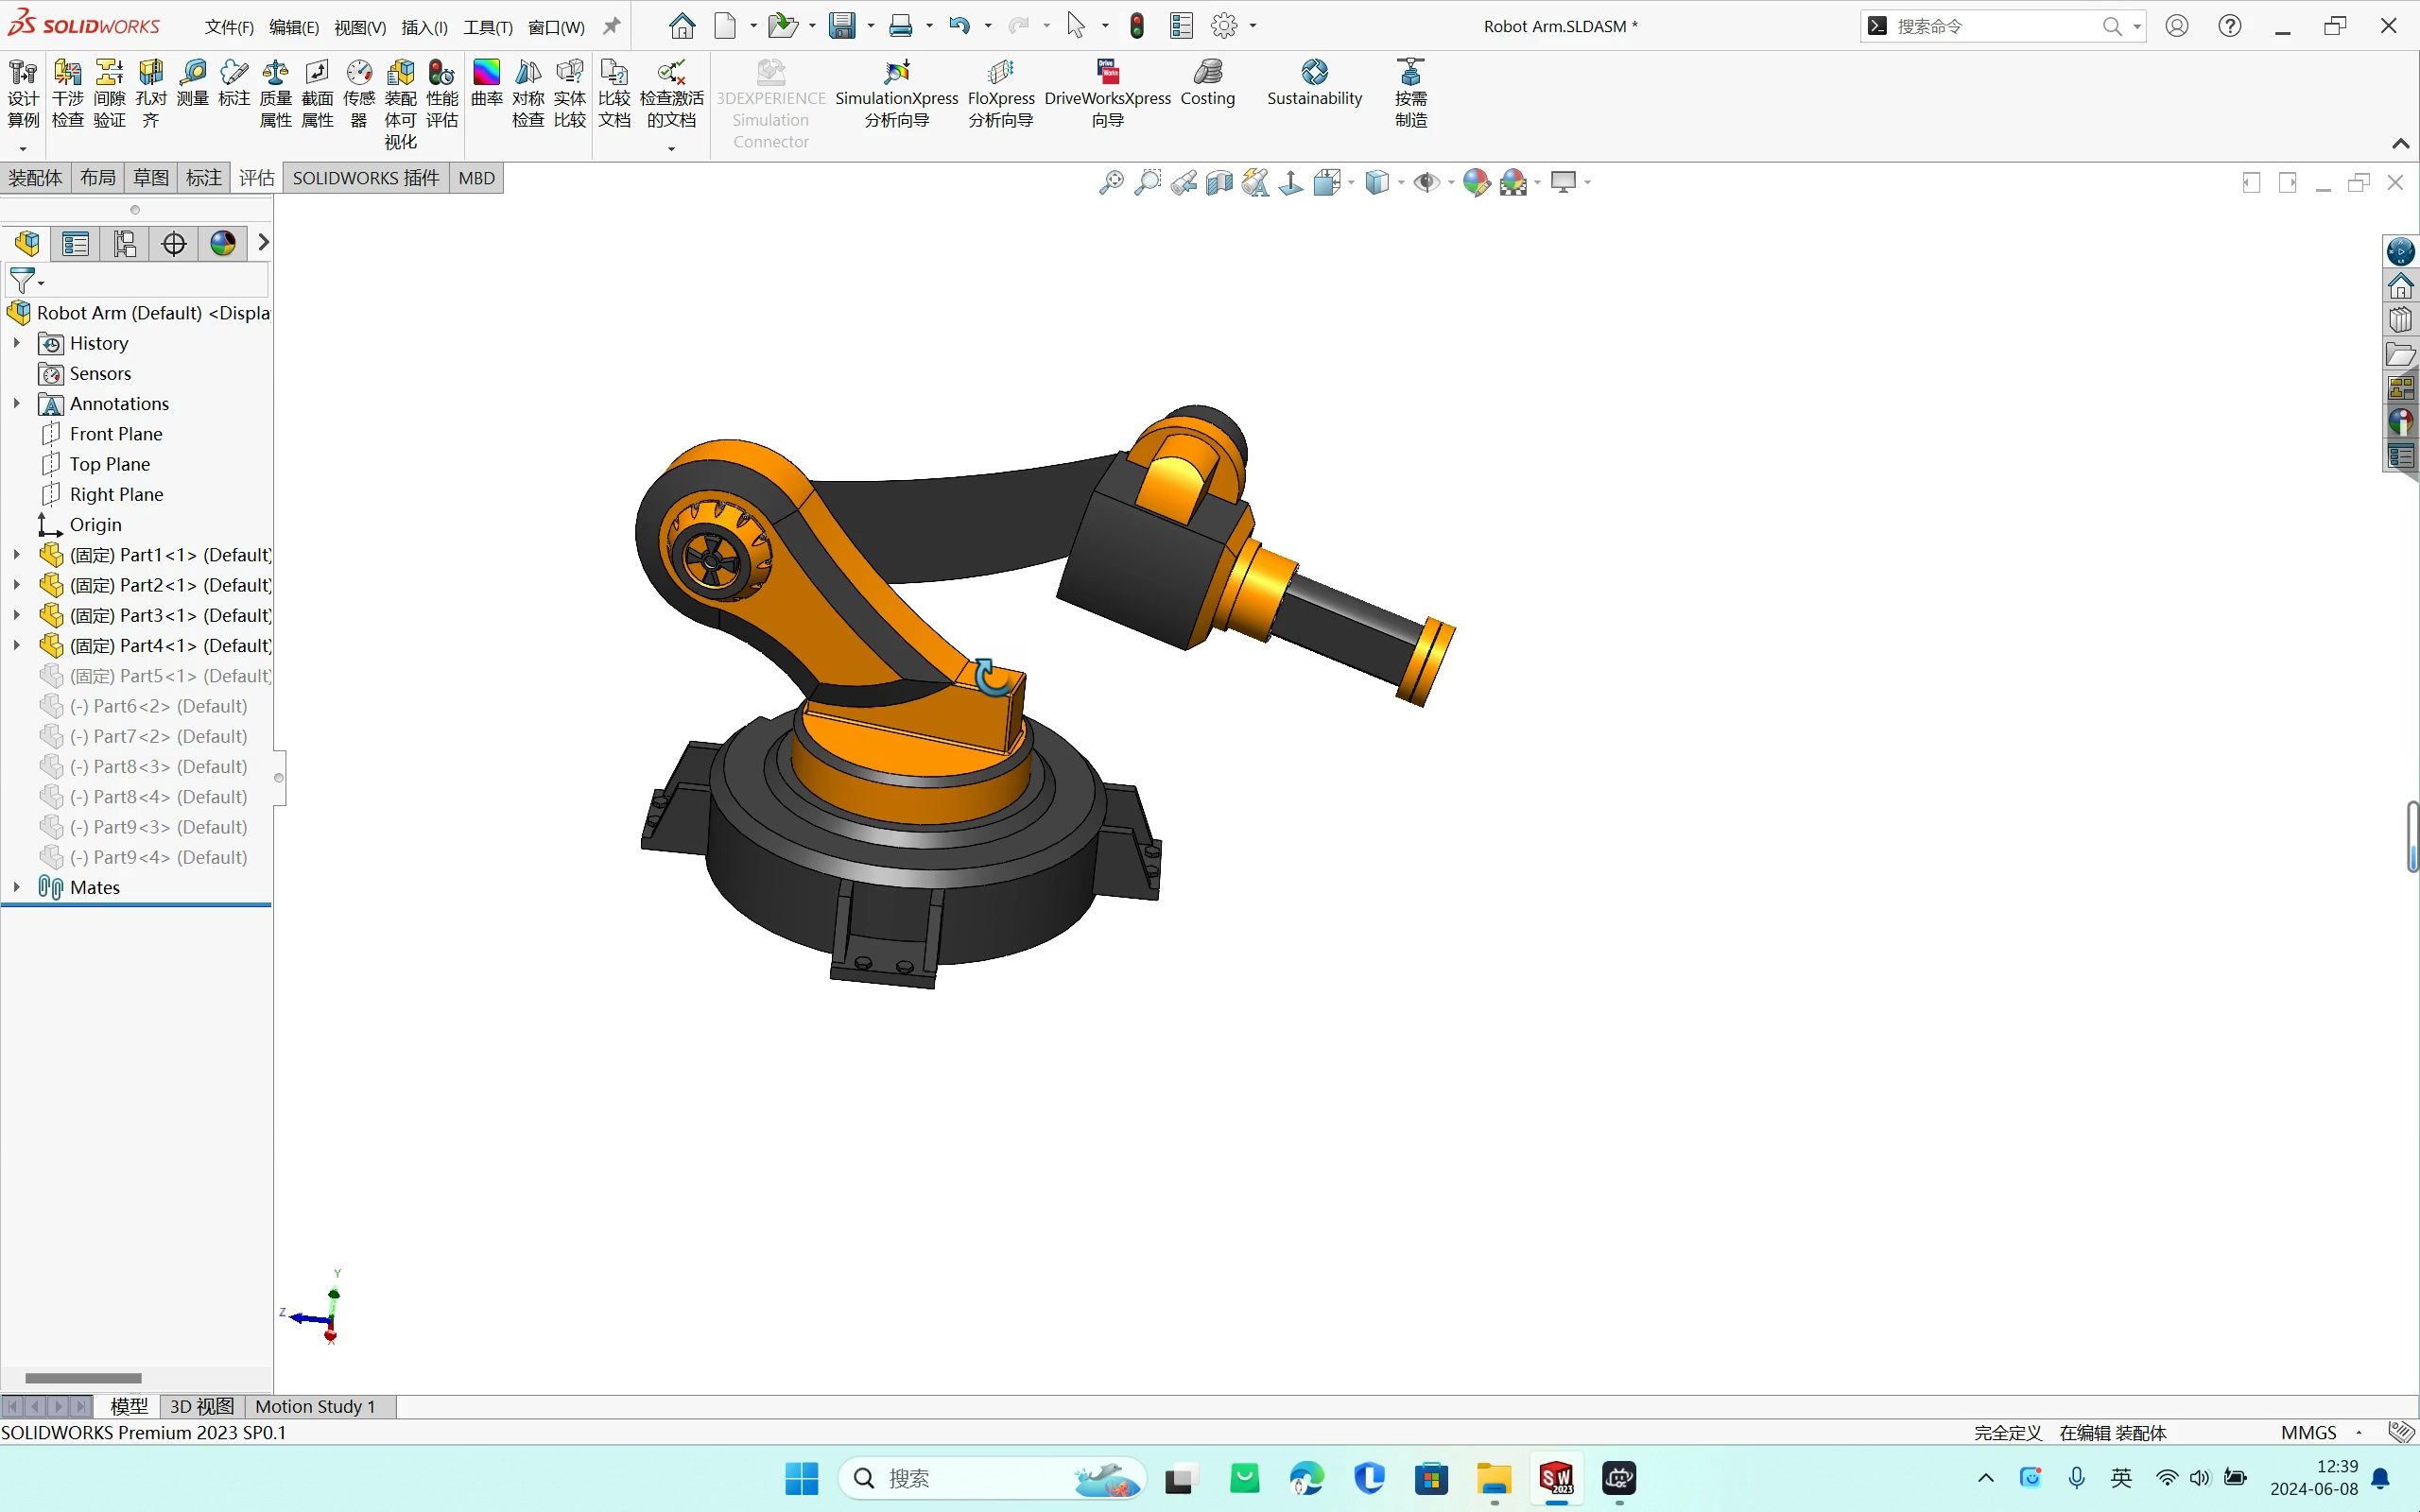Open the PropertyManager tab icon
The image size is (2420, 1512).
(75, 243)
